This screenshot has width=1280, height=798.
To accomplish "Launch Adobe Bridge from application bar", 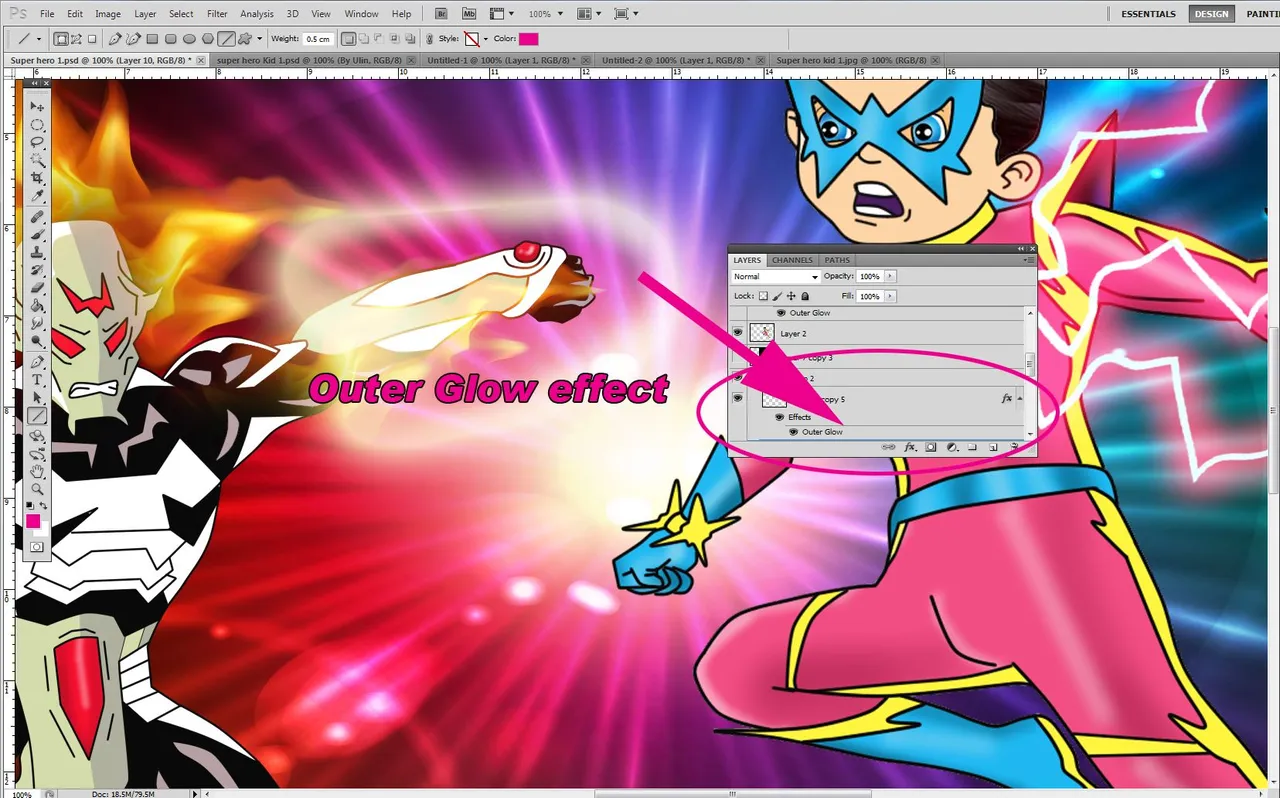I will pyautogui.click(x=441, y=14).
